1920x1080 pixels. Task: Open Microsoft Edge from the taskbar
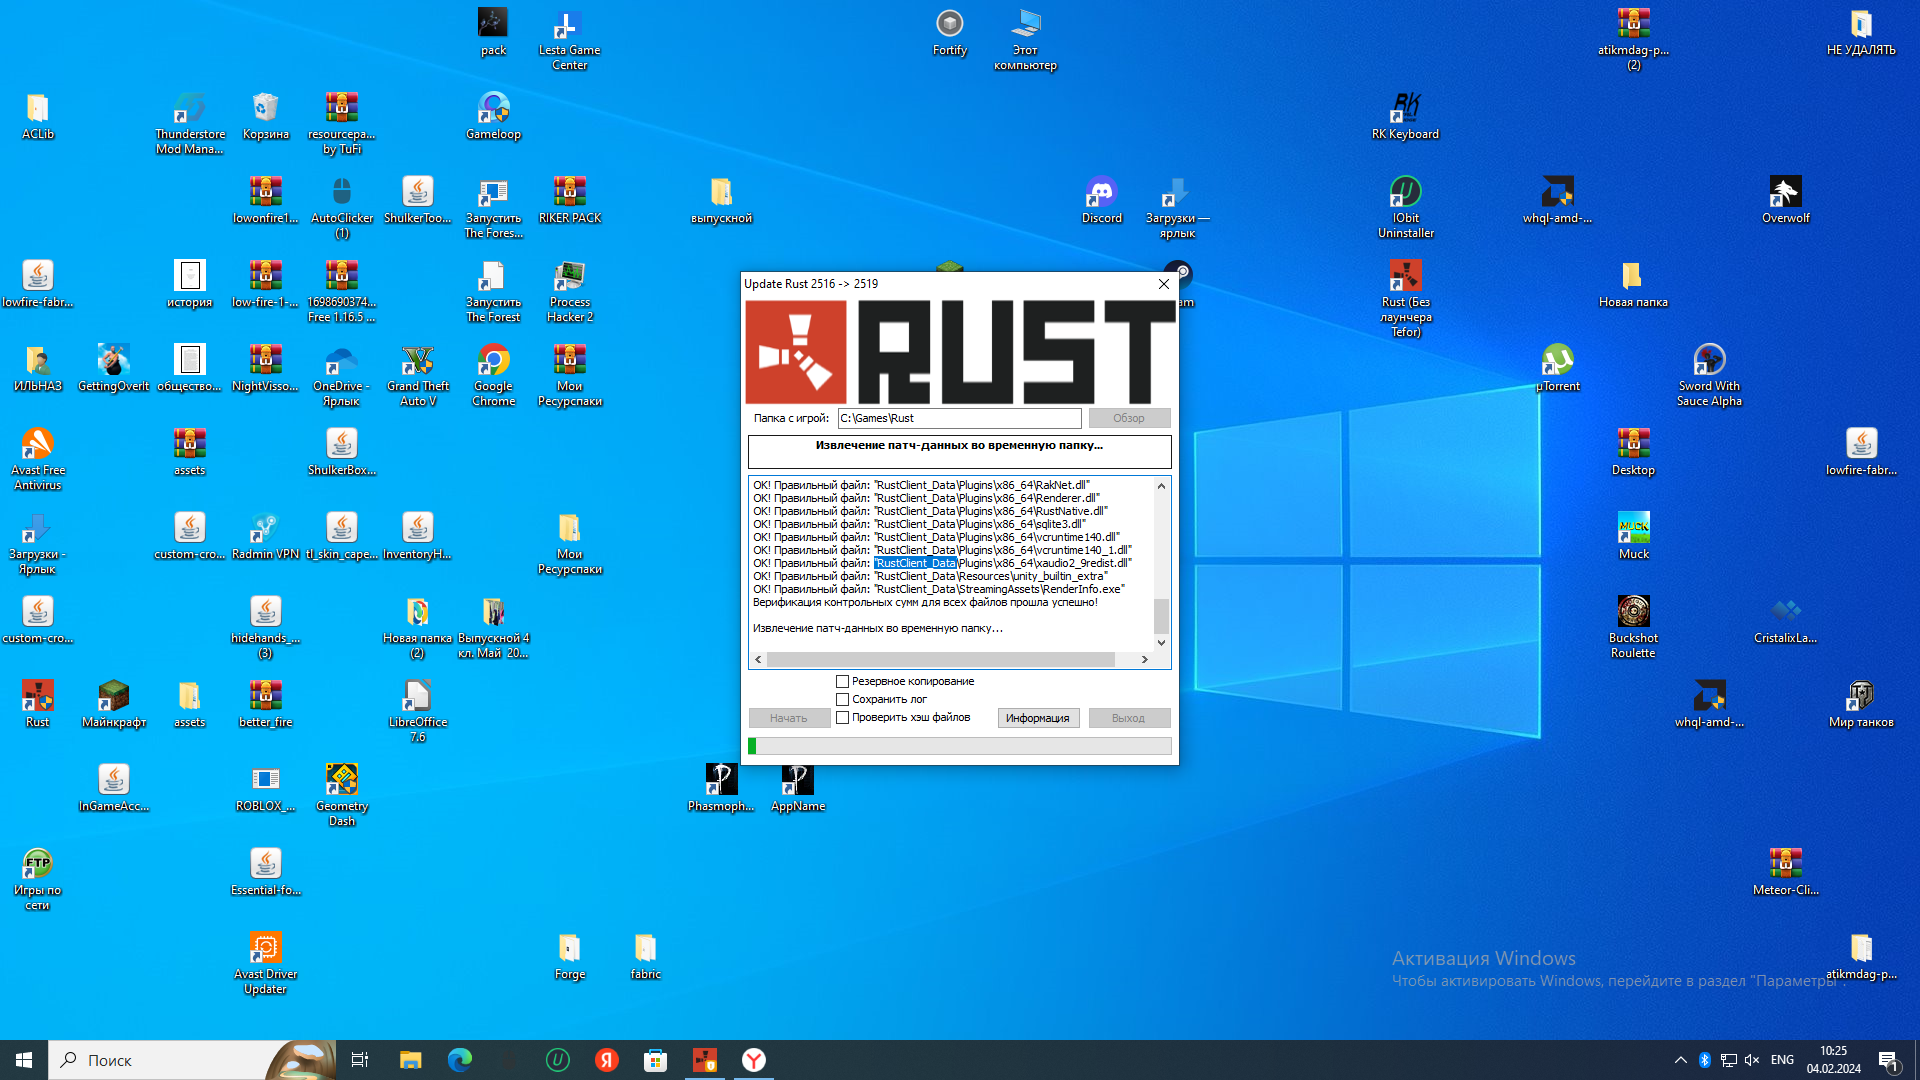pyautogui.click(x=459, y=1060)
